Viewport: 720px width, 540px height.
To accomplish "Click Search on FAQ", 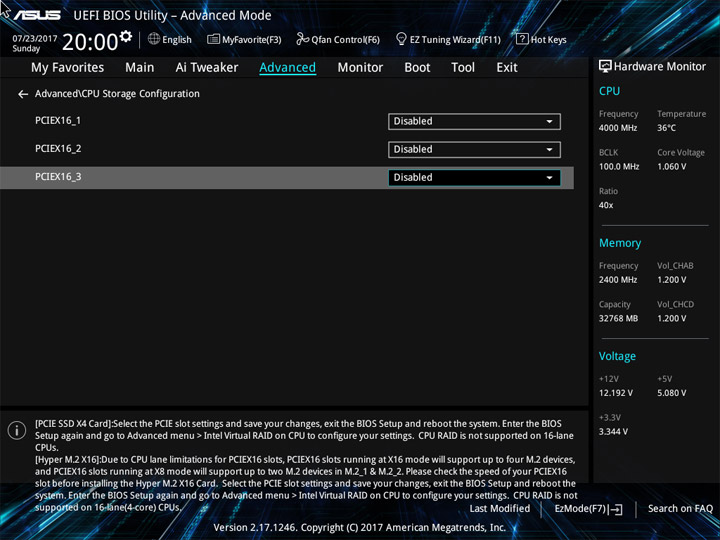I will click(x=680, y=508).
